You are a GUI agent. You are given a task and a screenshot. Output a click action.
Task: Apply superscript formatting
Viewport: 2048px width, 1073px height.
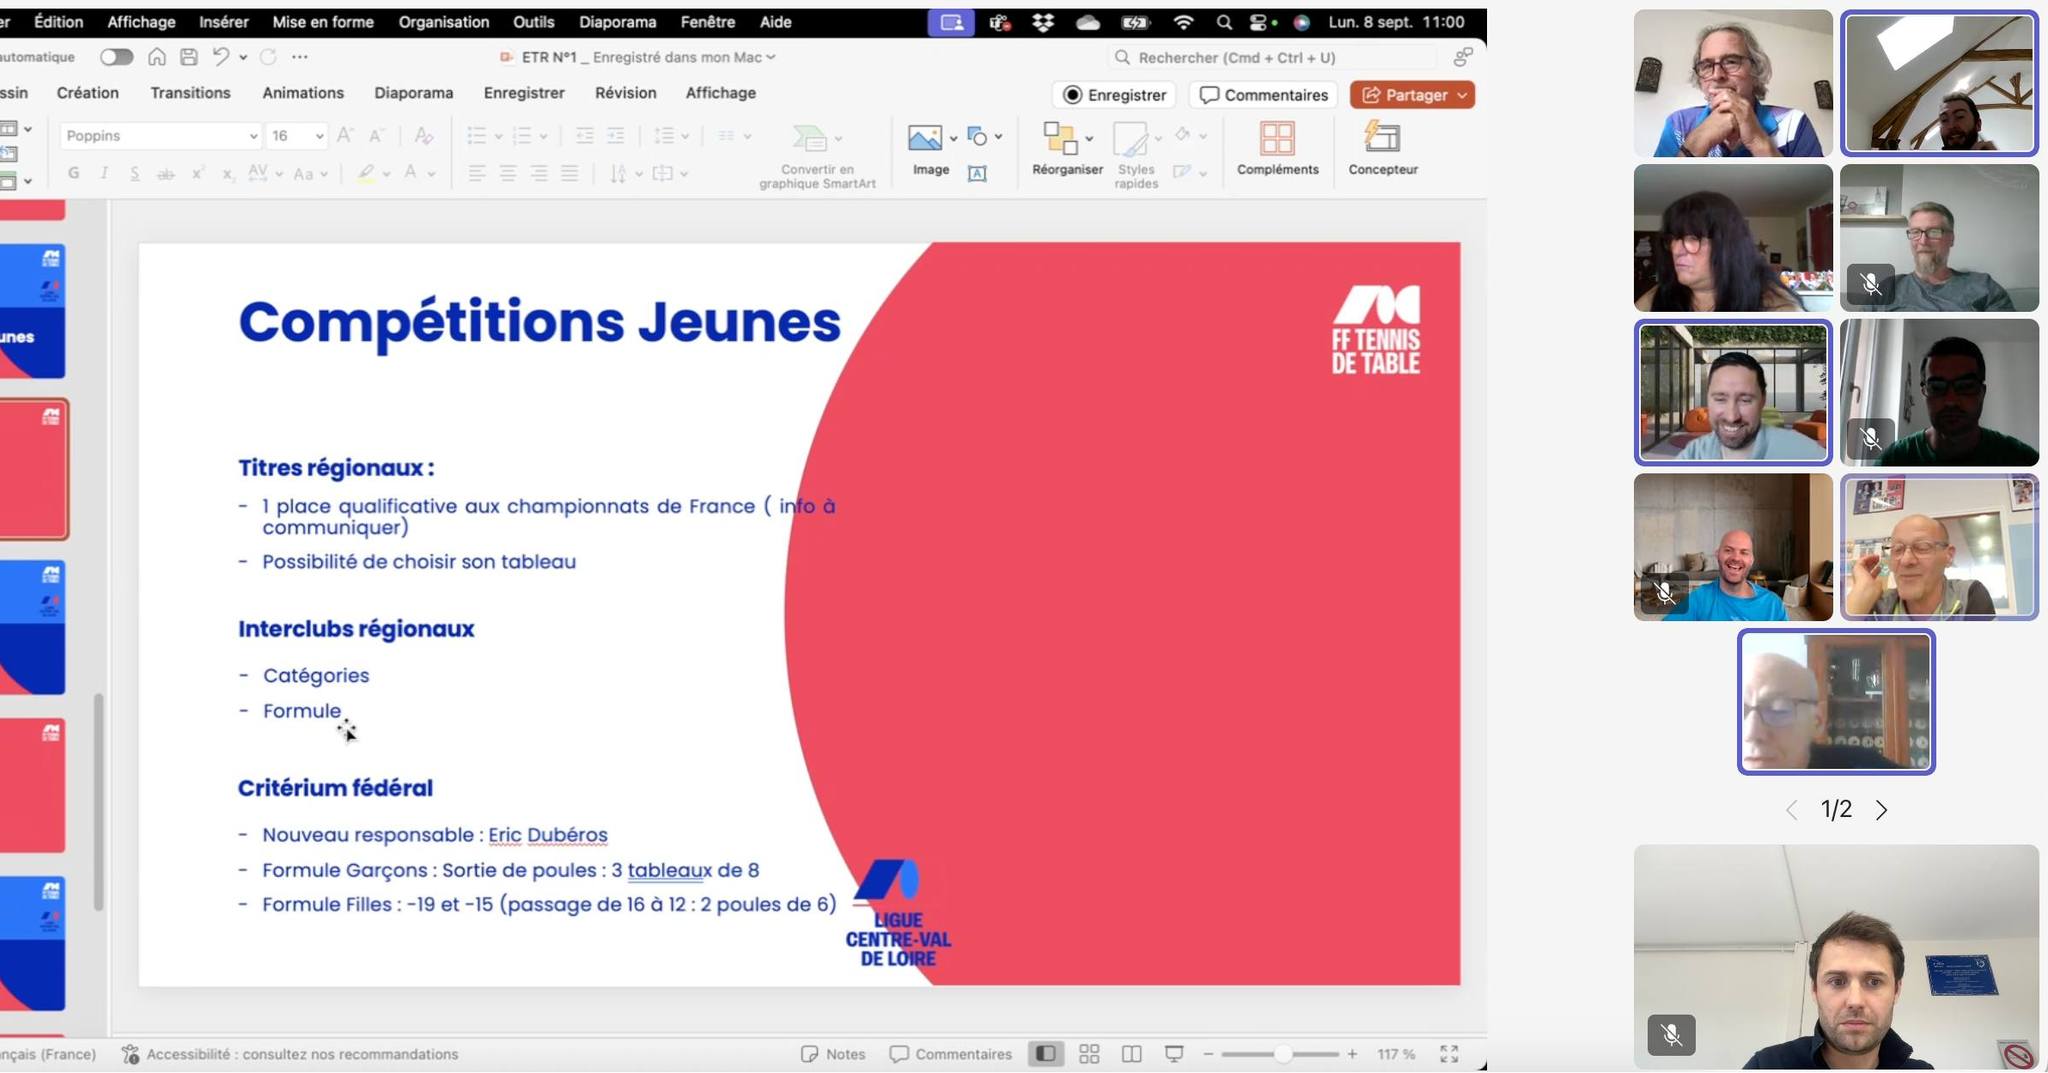tap(198, 173)
